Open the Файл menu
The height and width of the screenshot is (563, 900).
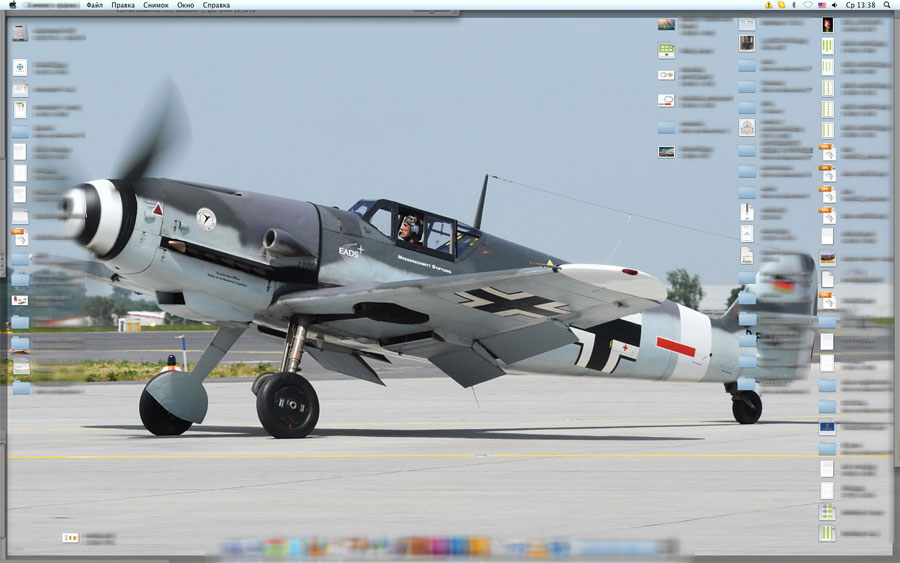[94, 5]
